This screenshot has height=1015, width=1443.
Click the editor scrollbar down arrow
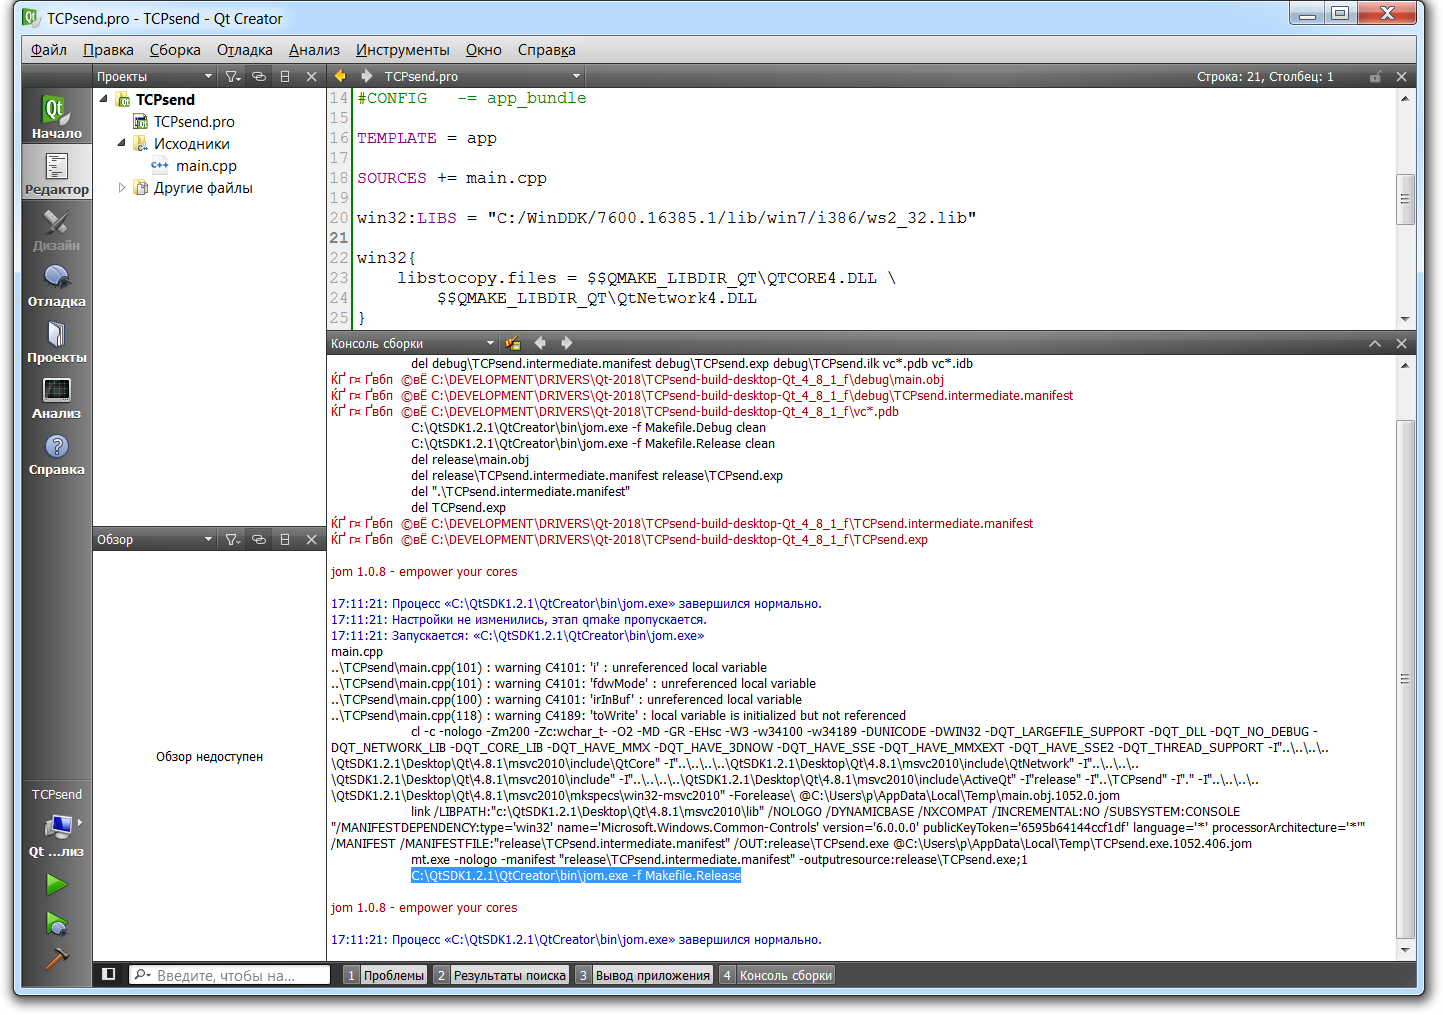(1405, 319)
